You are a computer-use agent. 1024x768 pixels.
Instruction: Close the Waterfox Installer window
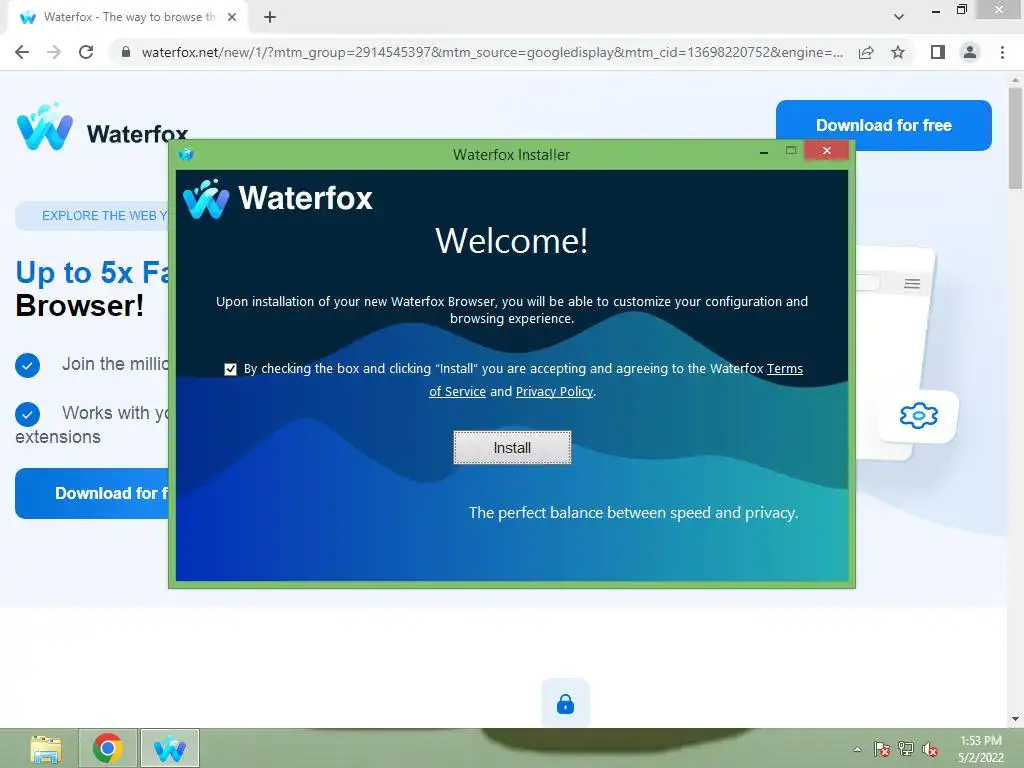click(x=827, y=151)
